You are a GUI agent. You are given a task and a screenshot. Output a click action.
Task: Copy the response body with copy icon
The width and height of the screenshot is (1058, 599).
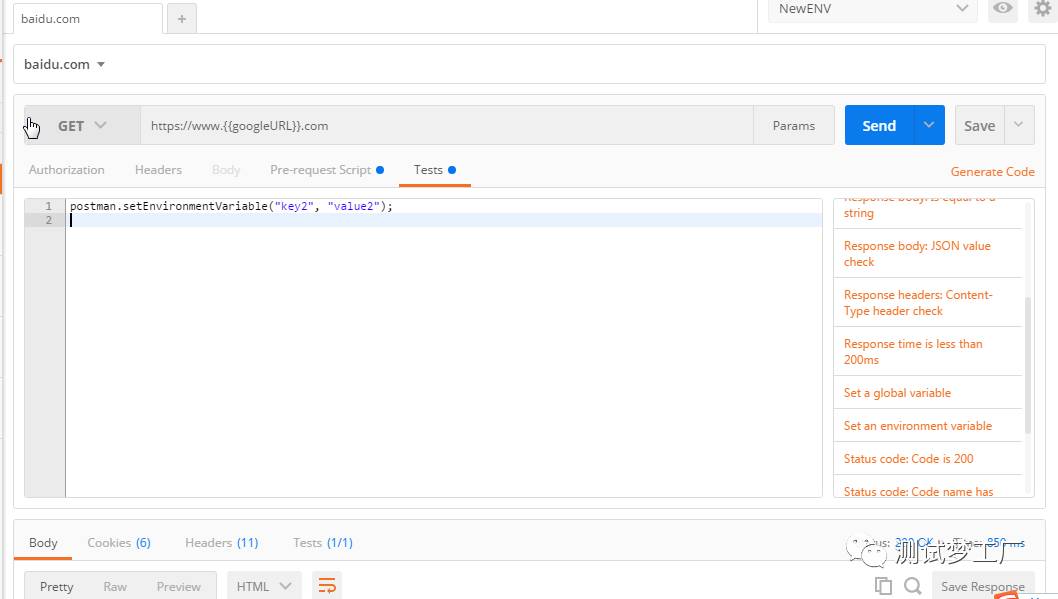(x=883, y=586)
